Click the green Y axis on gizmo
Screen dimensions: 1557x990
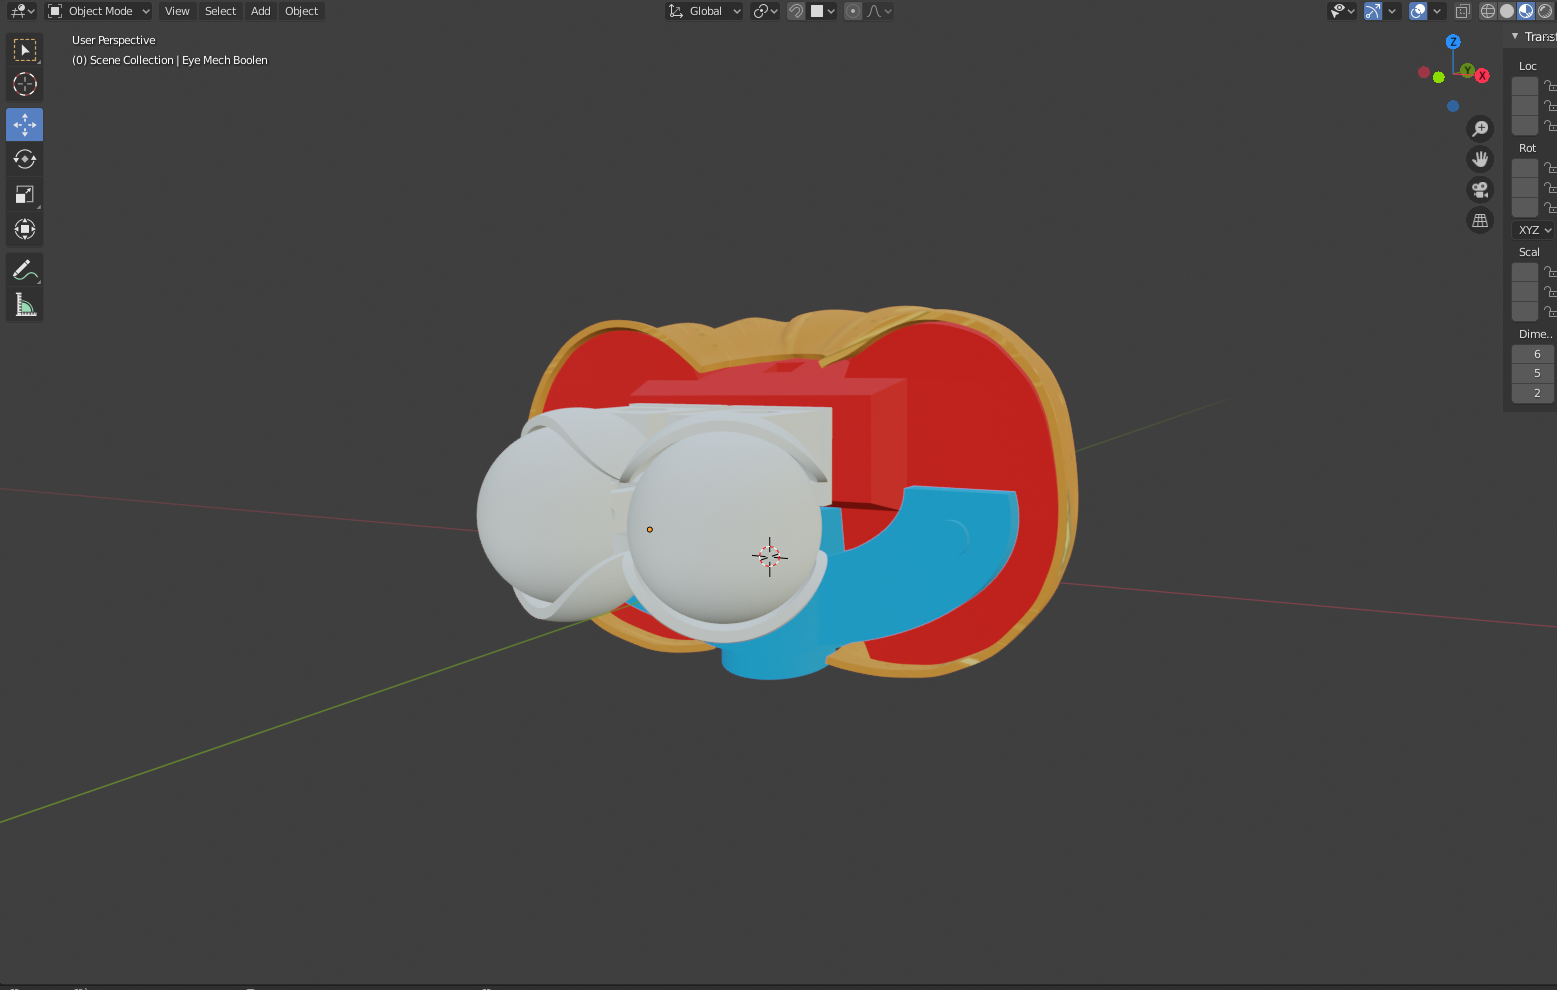(1467, 70)
